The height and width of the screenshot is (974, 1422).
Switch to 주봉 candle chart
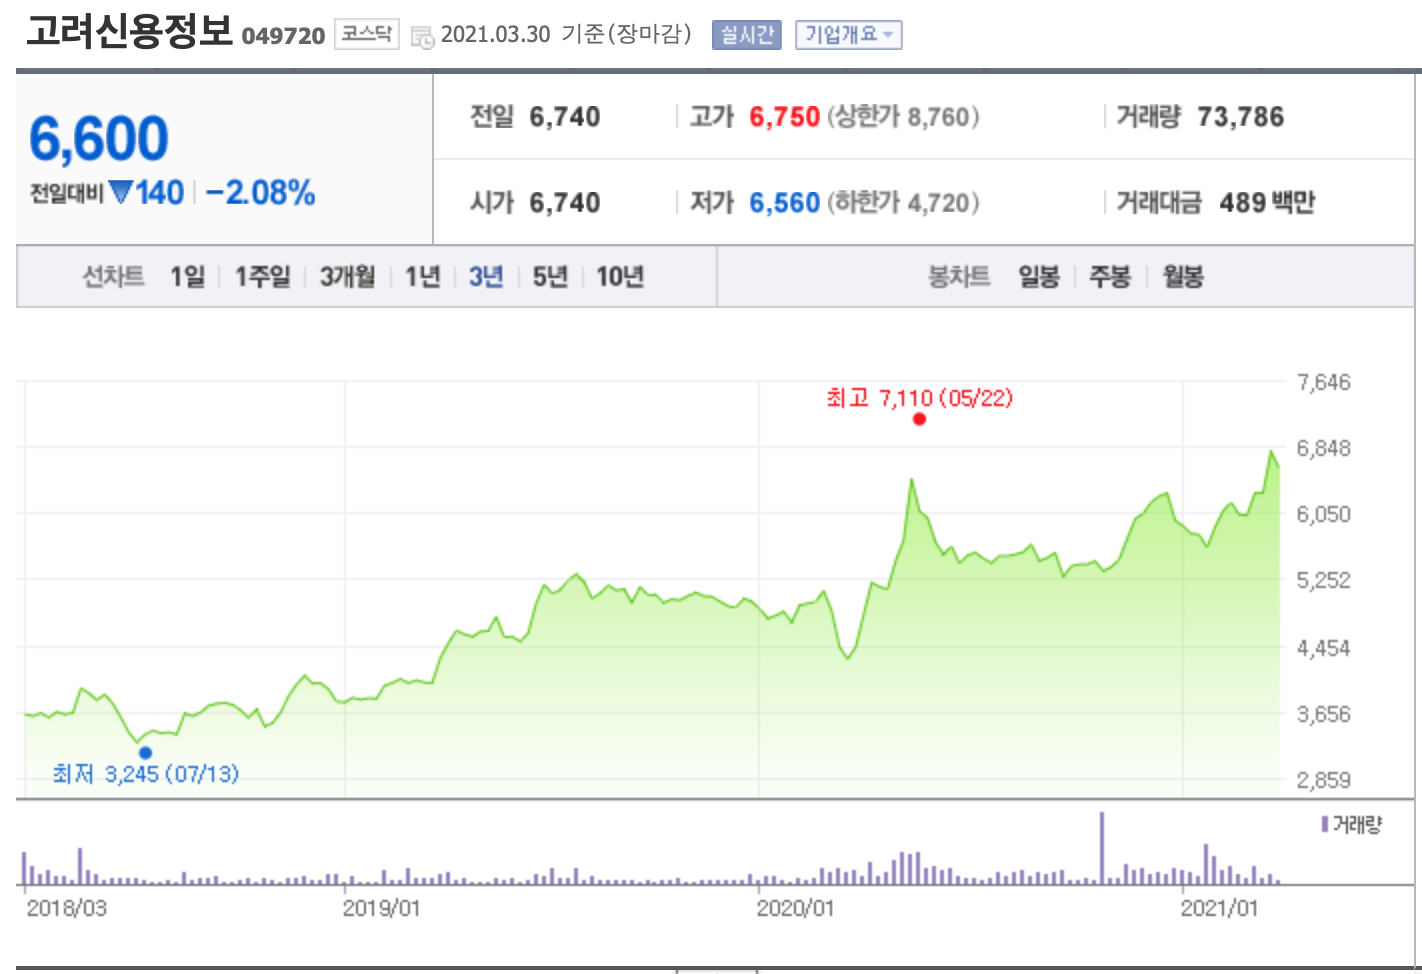click(1110, 276)
